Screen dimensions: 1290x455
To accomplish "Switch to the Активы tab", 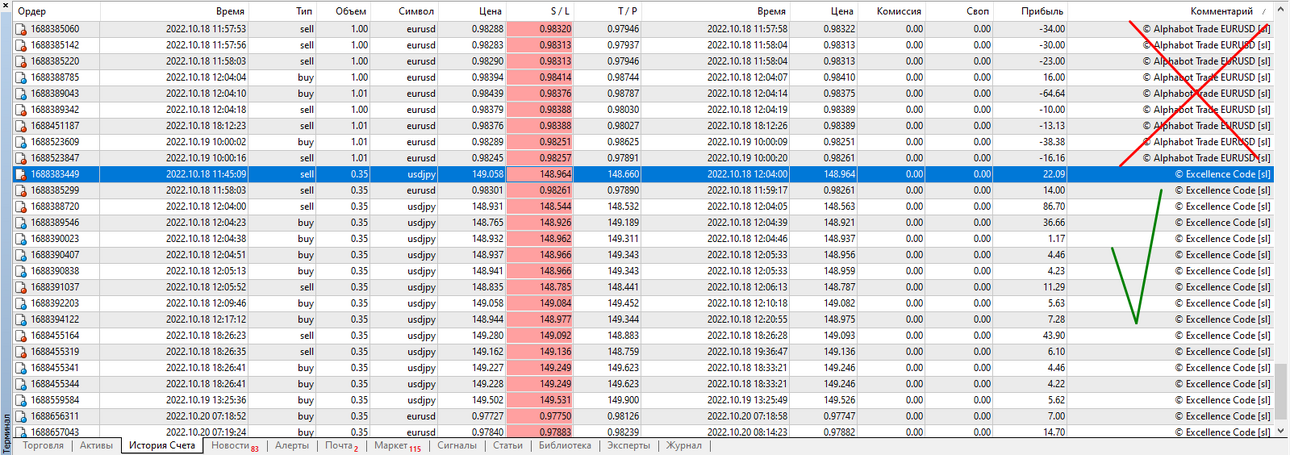I will coord(96,446).
